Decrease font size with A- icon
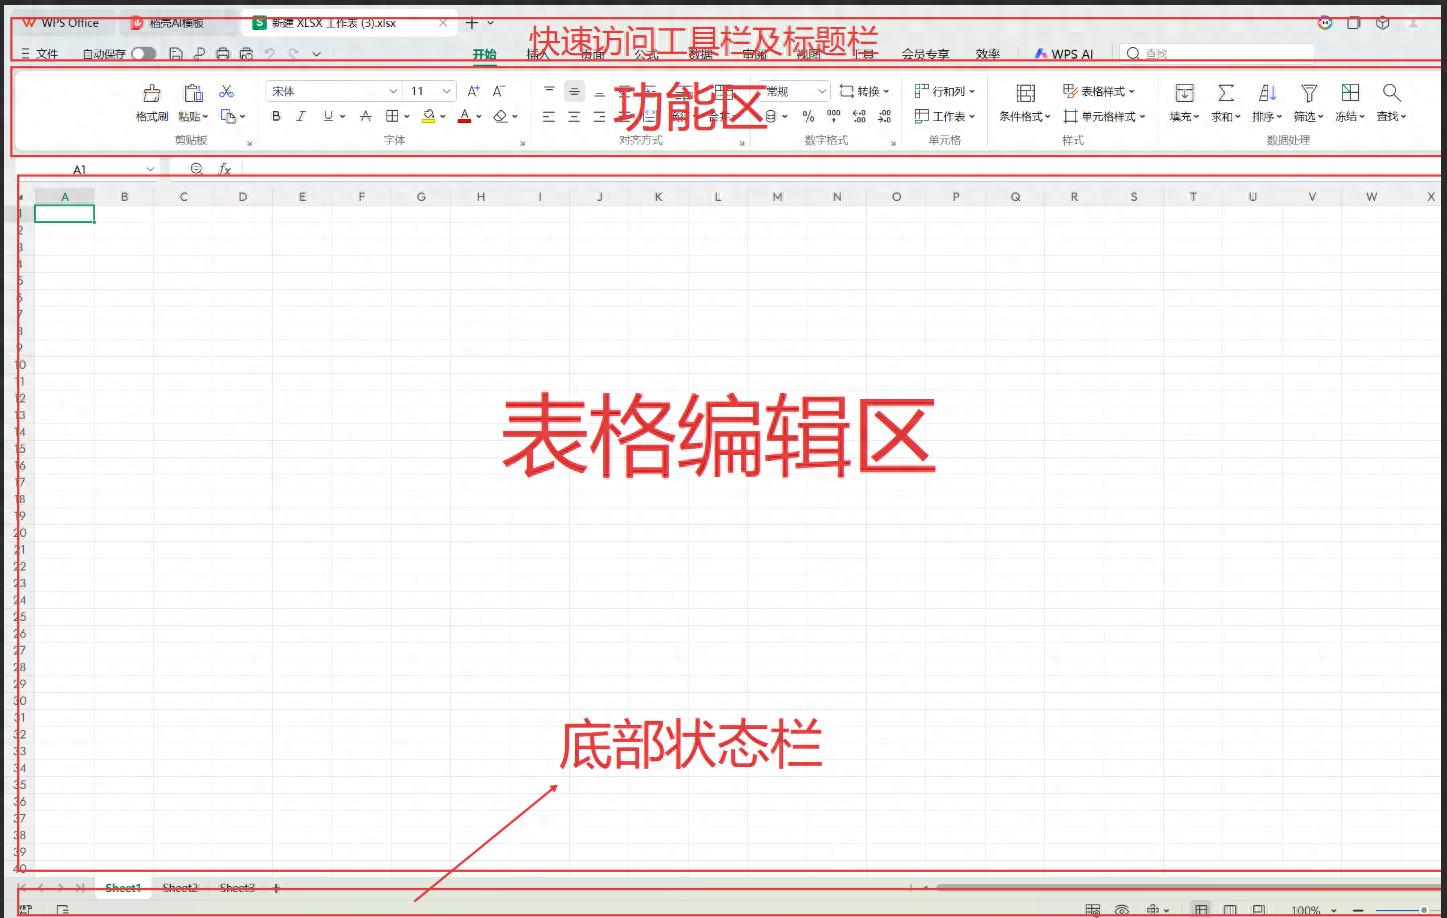 point(499,91)
